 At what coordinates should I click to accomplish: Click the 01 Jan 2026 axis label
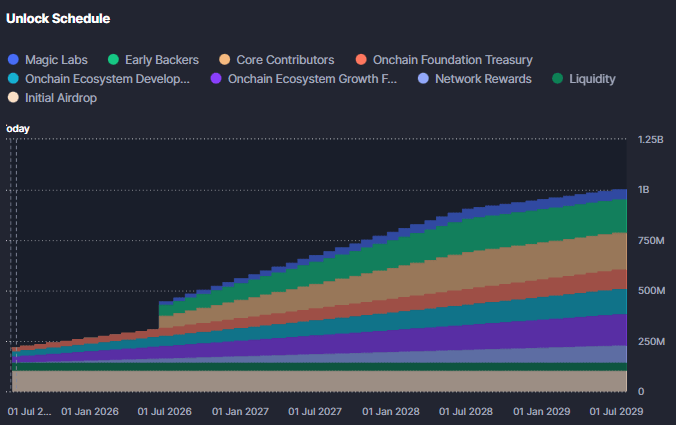point(90,411)
